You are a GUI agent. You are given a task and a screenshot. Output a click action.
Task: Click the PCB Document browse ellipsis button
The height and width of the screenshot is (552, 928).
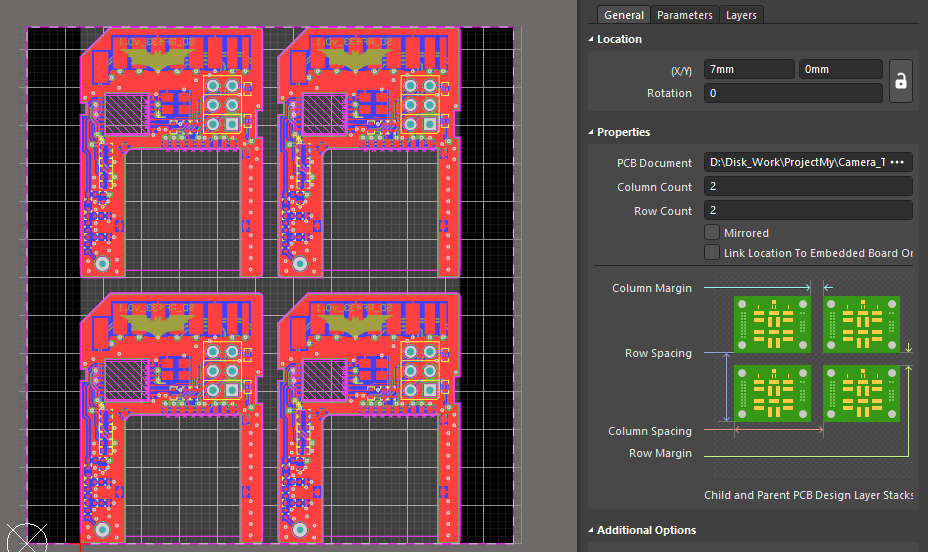896,163
